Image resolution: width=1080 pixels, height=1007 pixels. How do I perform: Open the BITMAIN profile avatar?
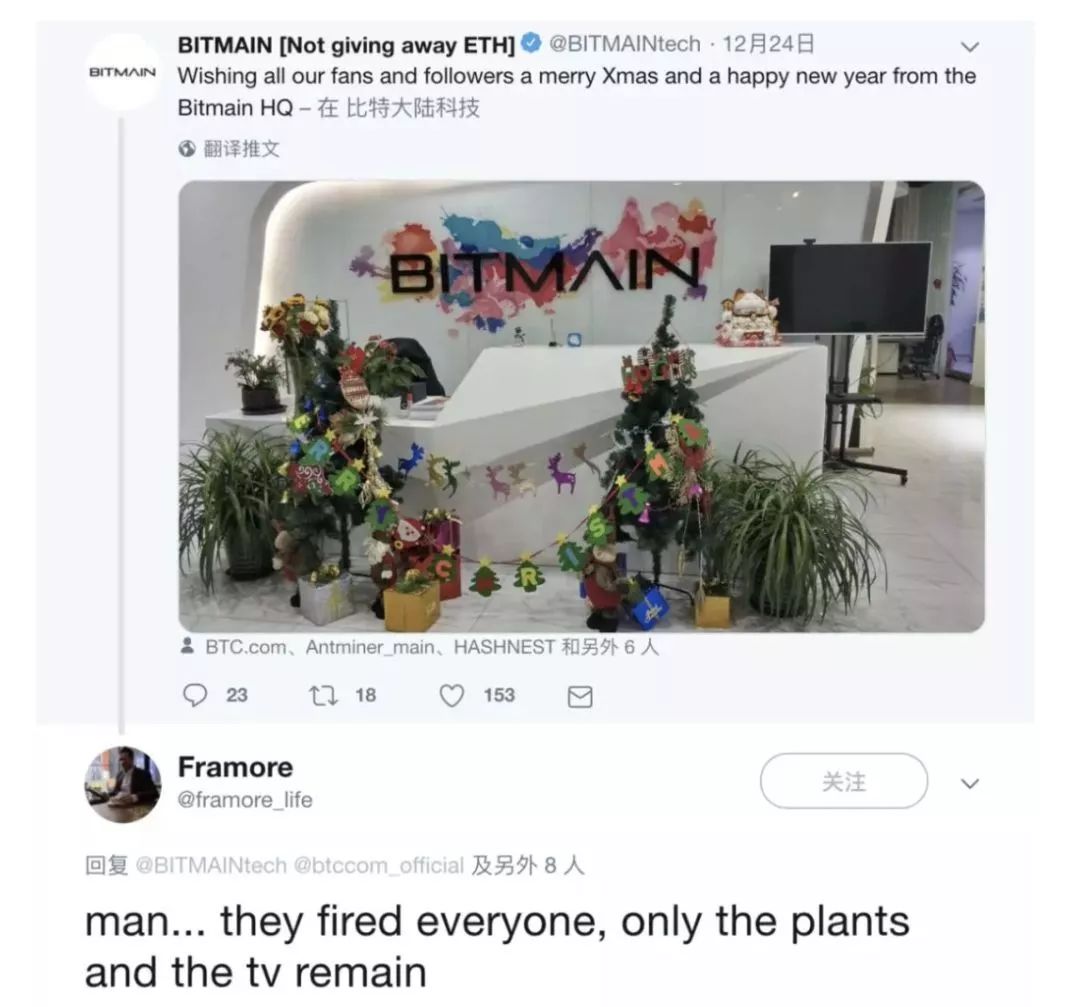coord(122,72)
